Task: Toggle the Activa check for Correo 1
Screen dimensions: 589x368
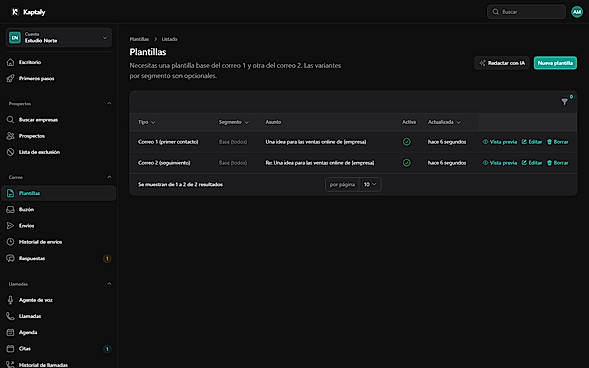Action: click(406, 142)
